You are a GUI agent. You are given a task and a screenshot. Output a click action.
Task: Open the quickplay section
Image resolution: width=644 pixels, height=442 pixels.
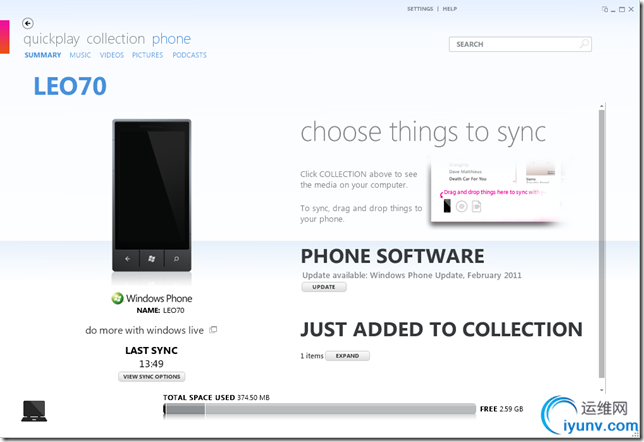coord(51,39)
